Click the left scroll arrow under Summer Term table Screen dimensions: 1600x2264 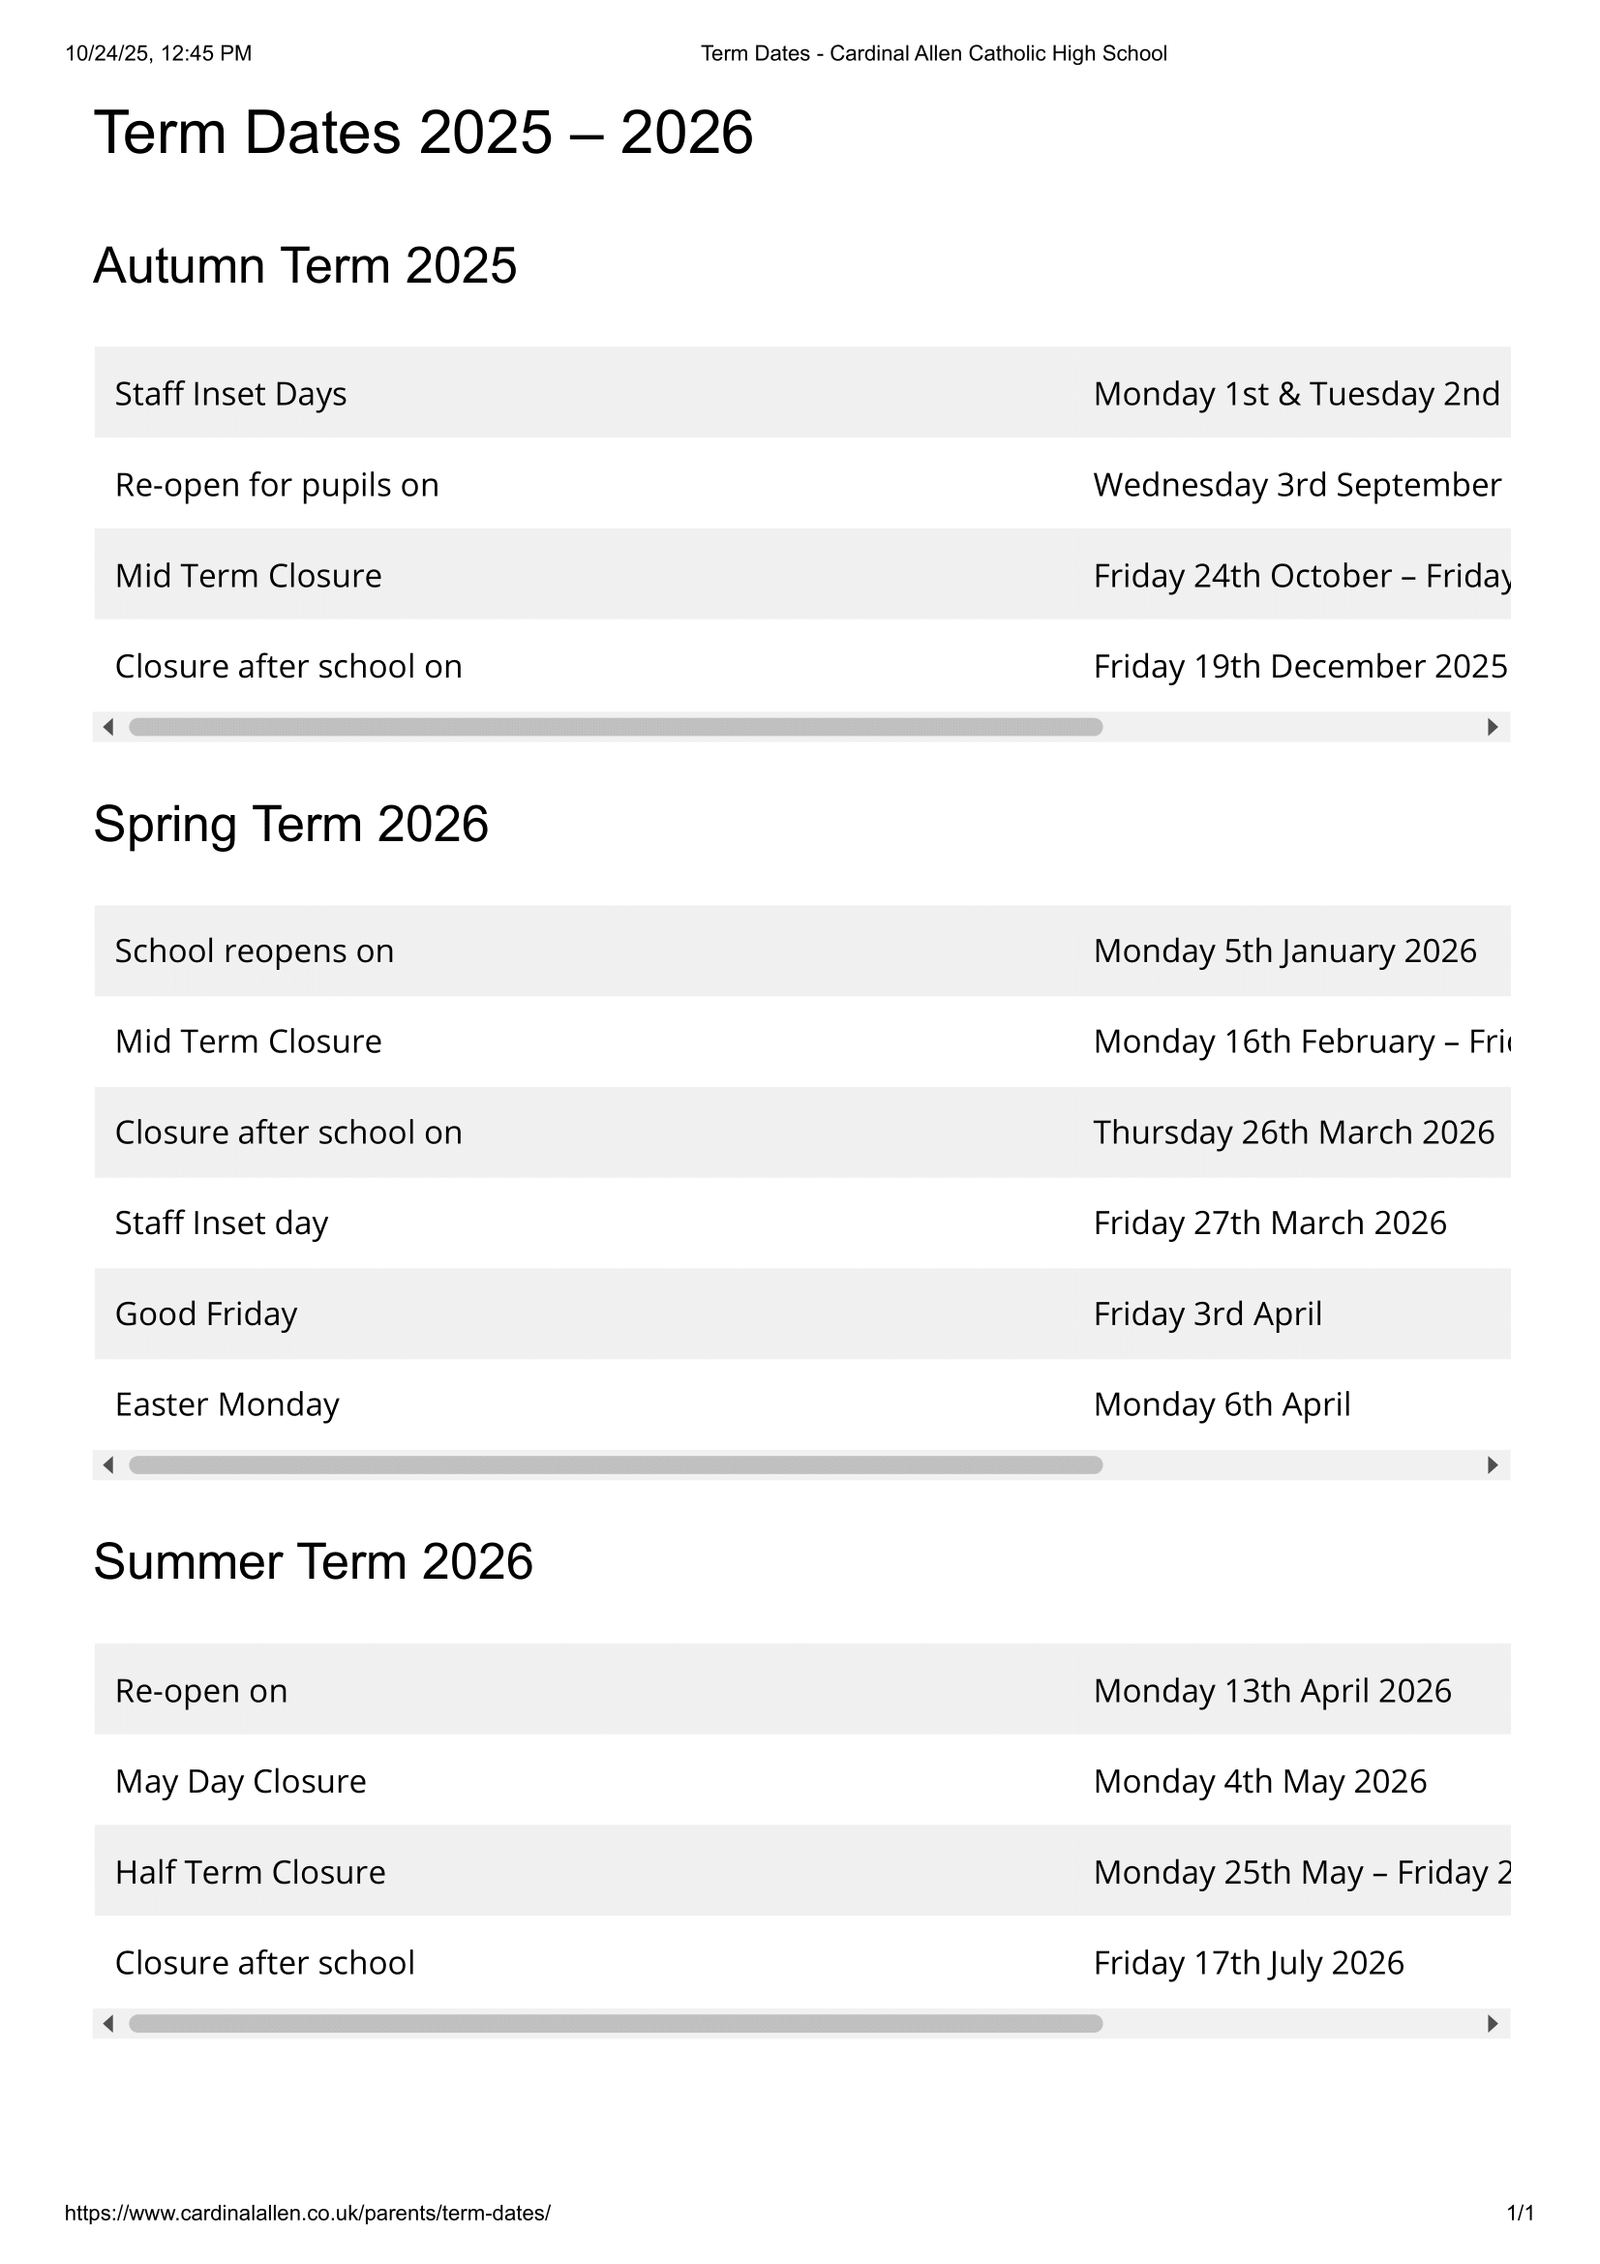tap(108, 2023)
